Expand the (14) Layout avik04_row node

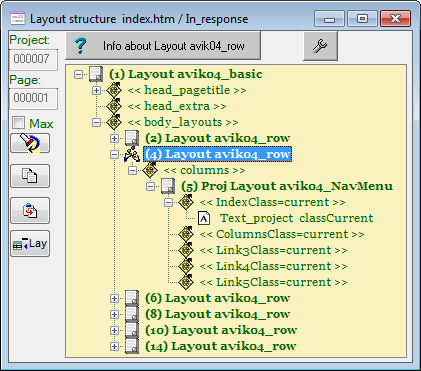coord(114,346)
